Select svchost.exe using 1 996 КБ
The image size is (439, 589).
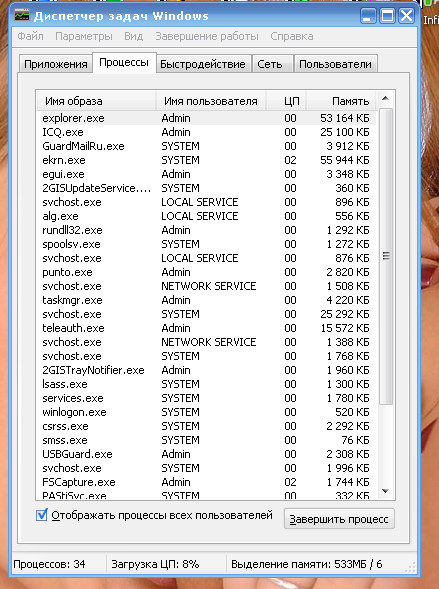coord(206,468)
